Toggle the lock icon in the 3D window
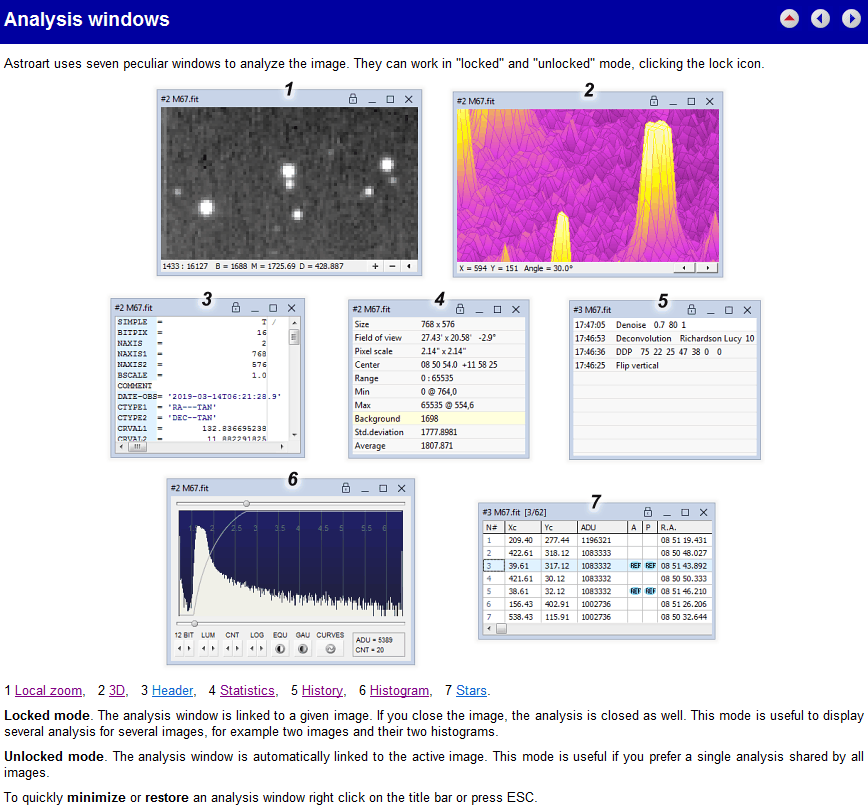This screenshot has height=809, width=868. [654, 101]
